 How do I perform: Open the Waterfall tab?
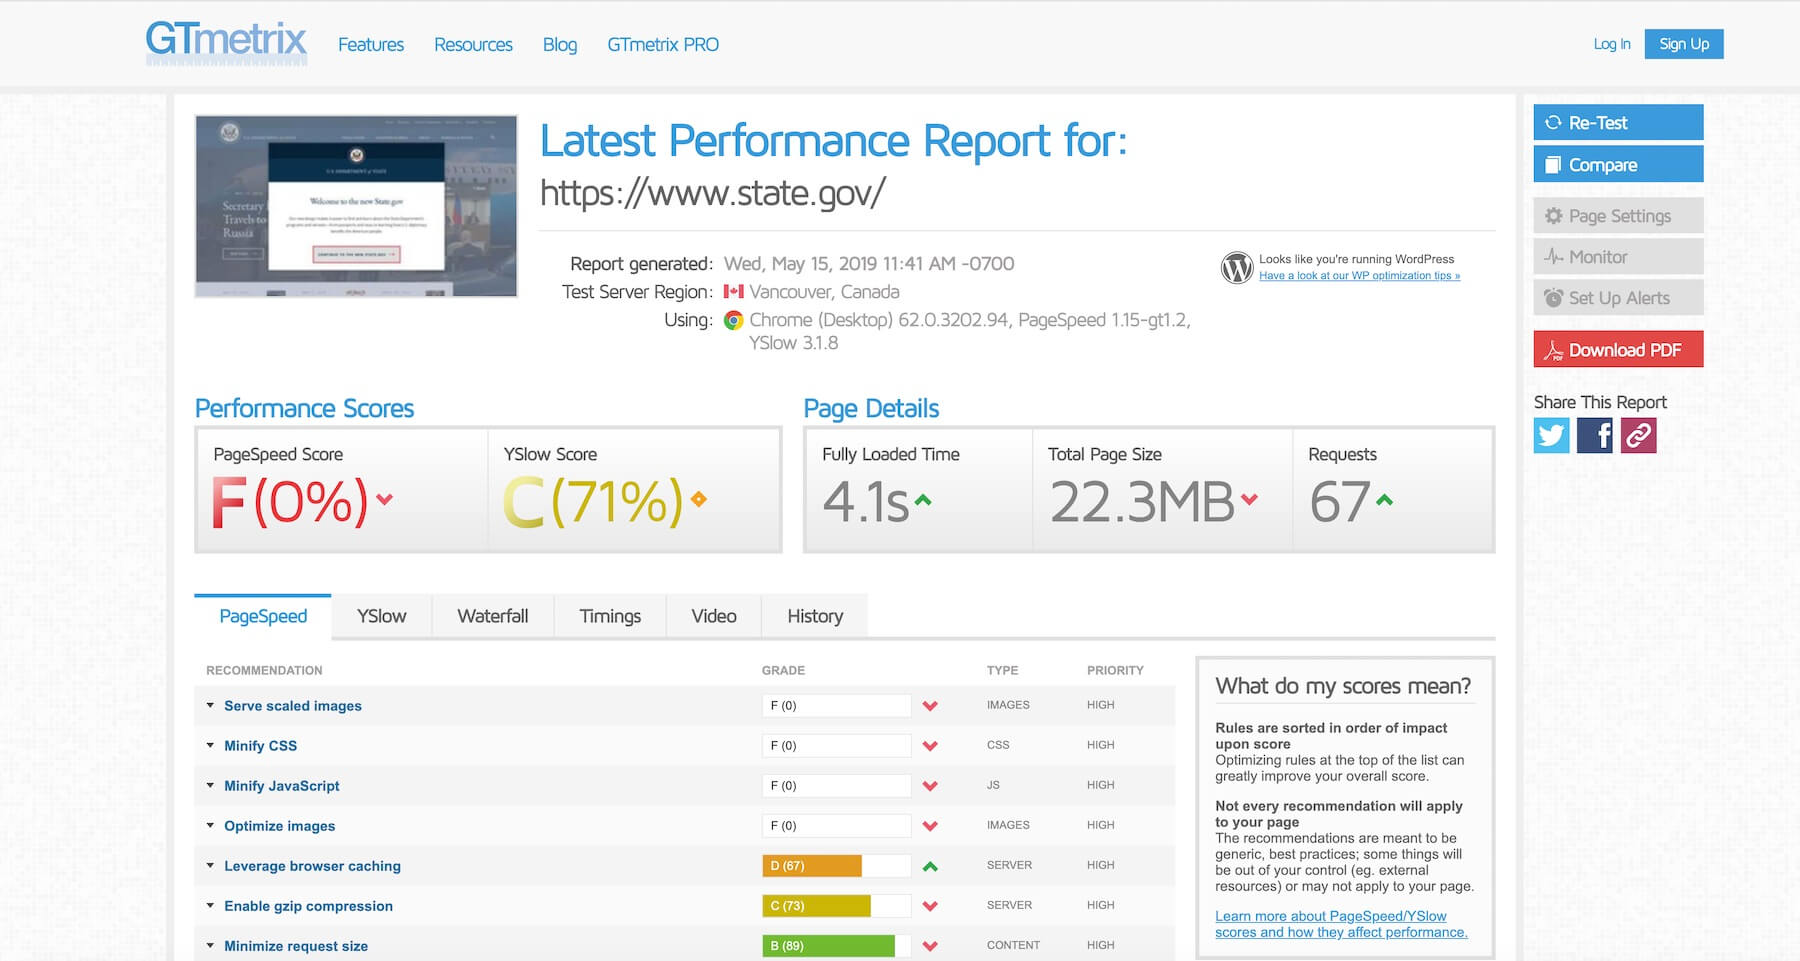click(x=493, y=616)
